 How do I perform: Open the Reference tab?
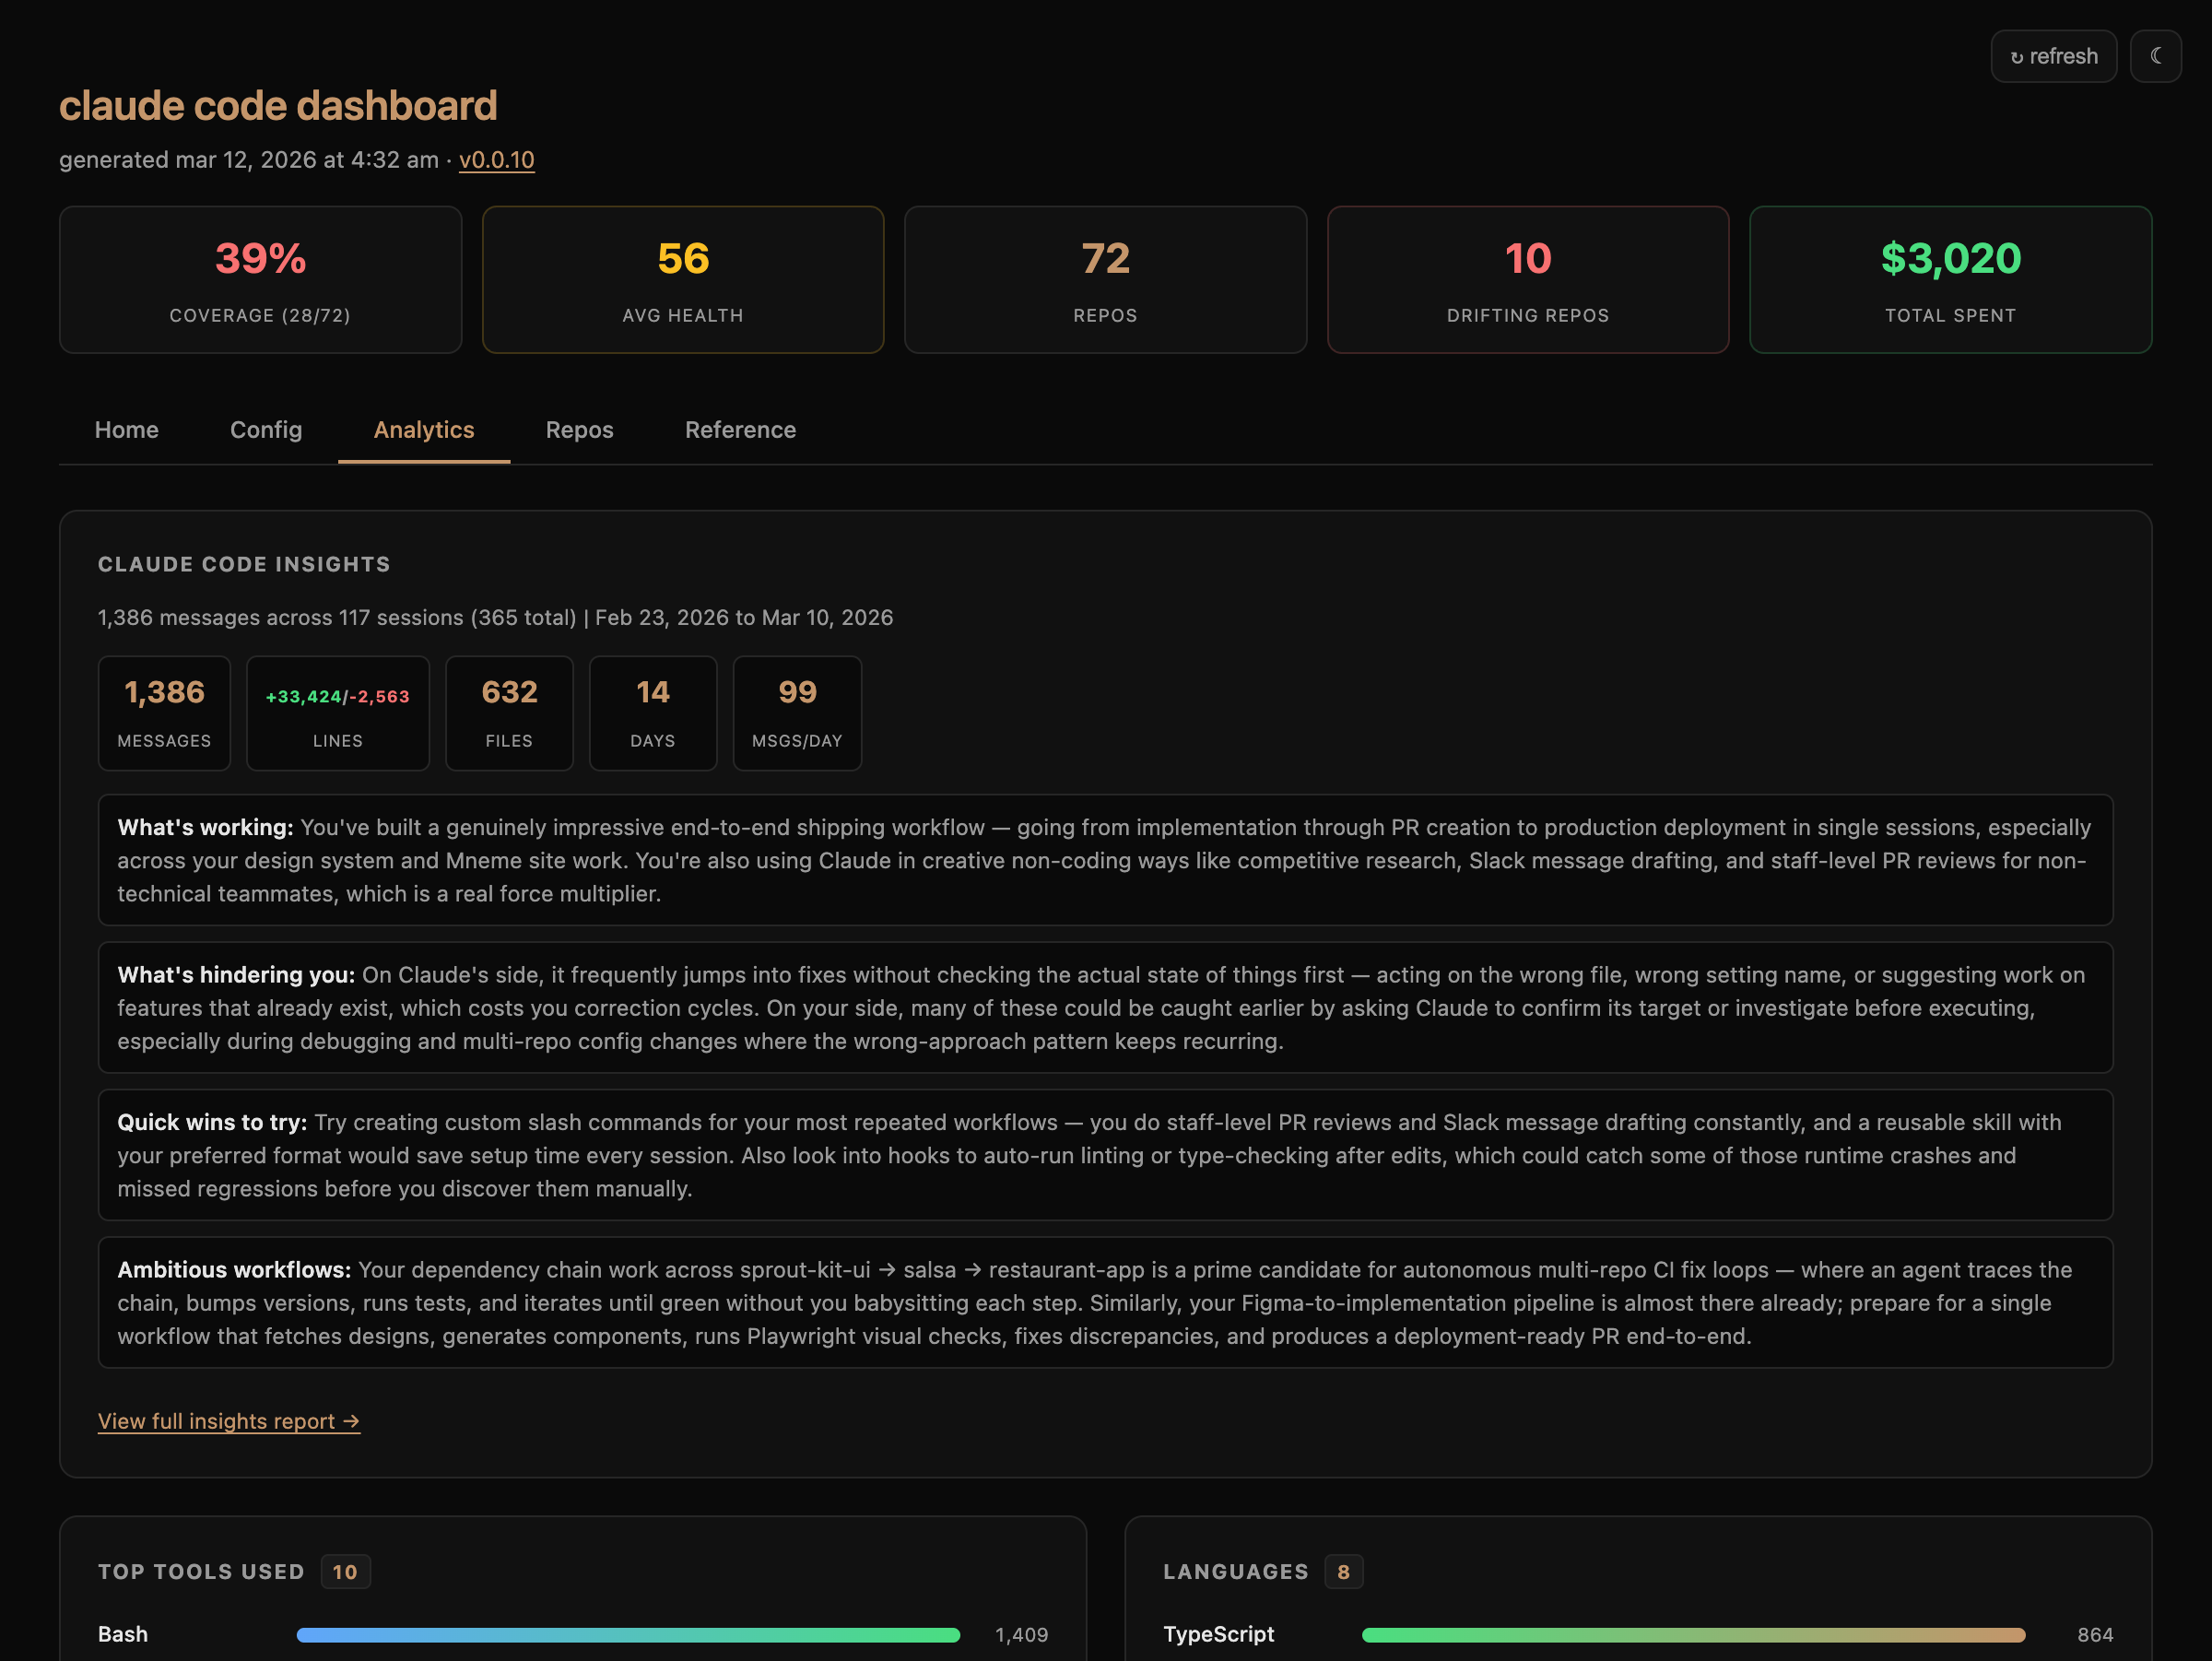coord(740,430)
